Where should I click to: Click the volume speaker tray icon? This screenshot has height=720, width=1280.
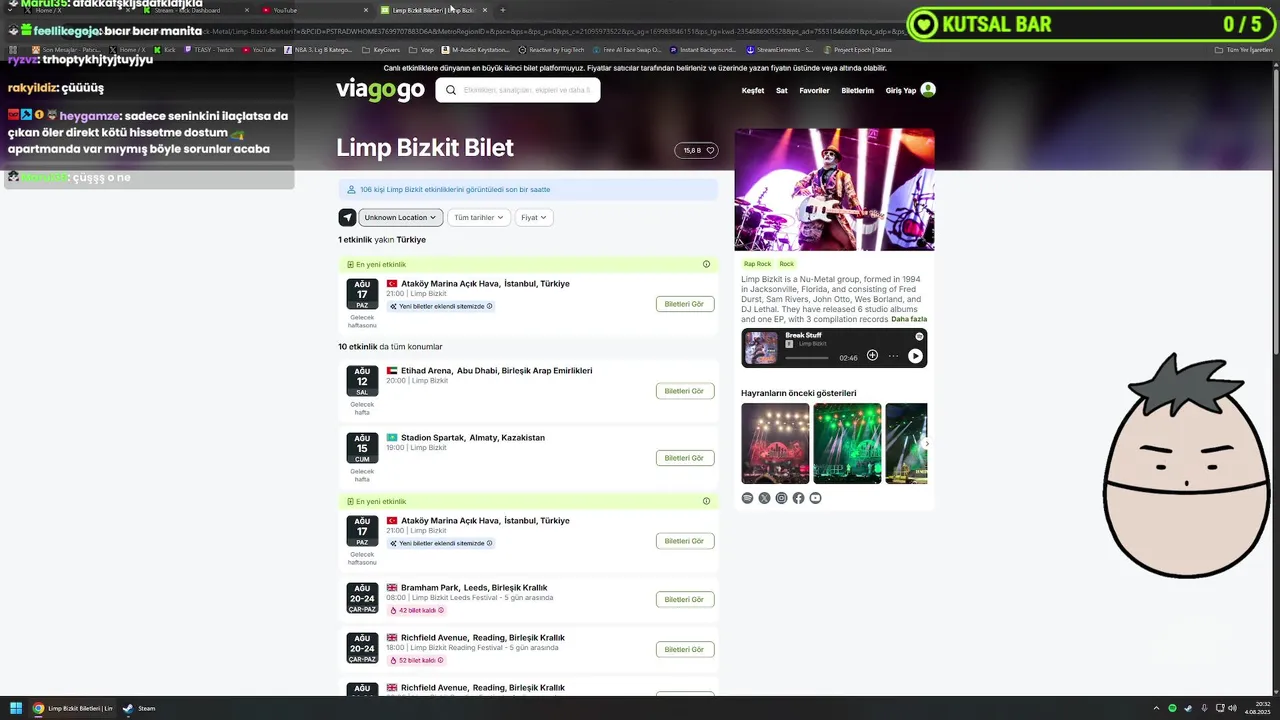[x=1232, y=708]
